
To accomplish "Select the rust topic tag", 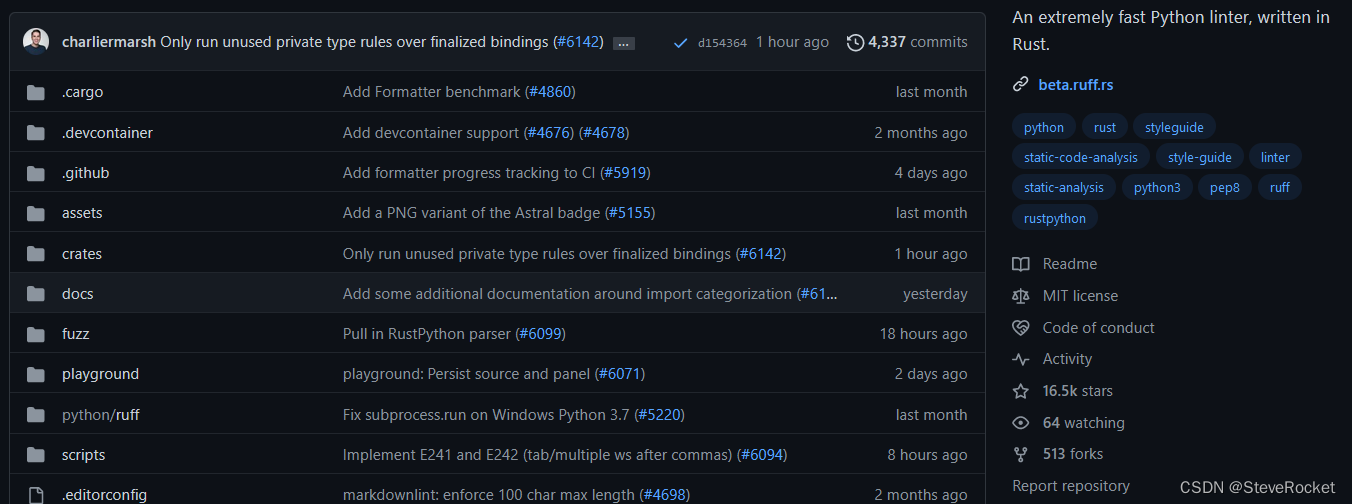I will click(x=1105, y=127).
